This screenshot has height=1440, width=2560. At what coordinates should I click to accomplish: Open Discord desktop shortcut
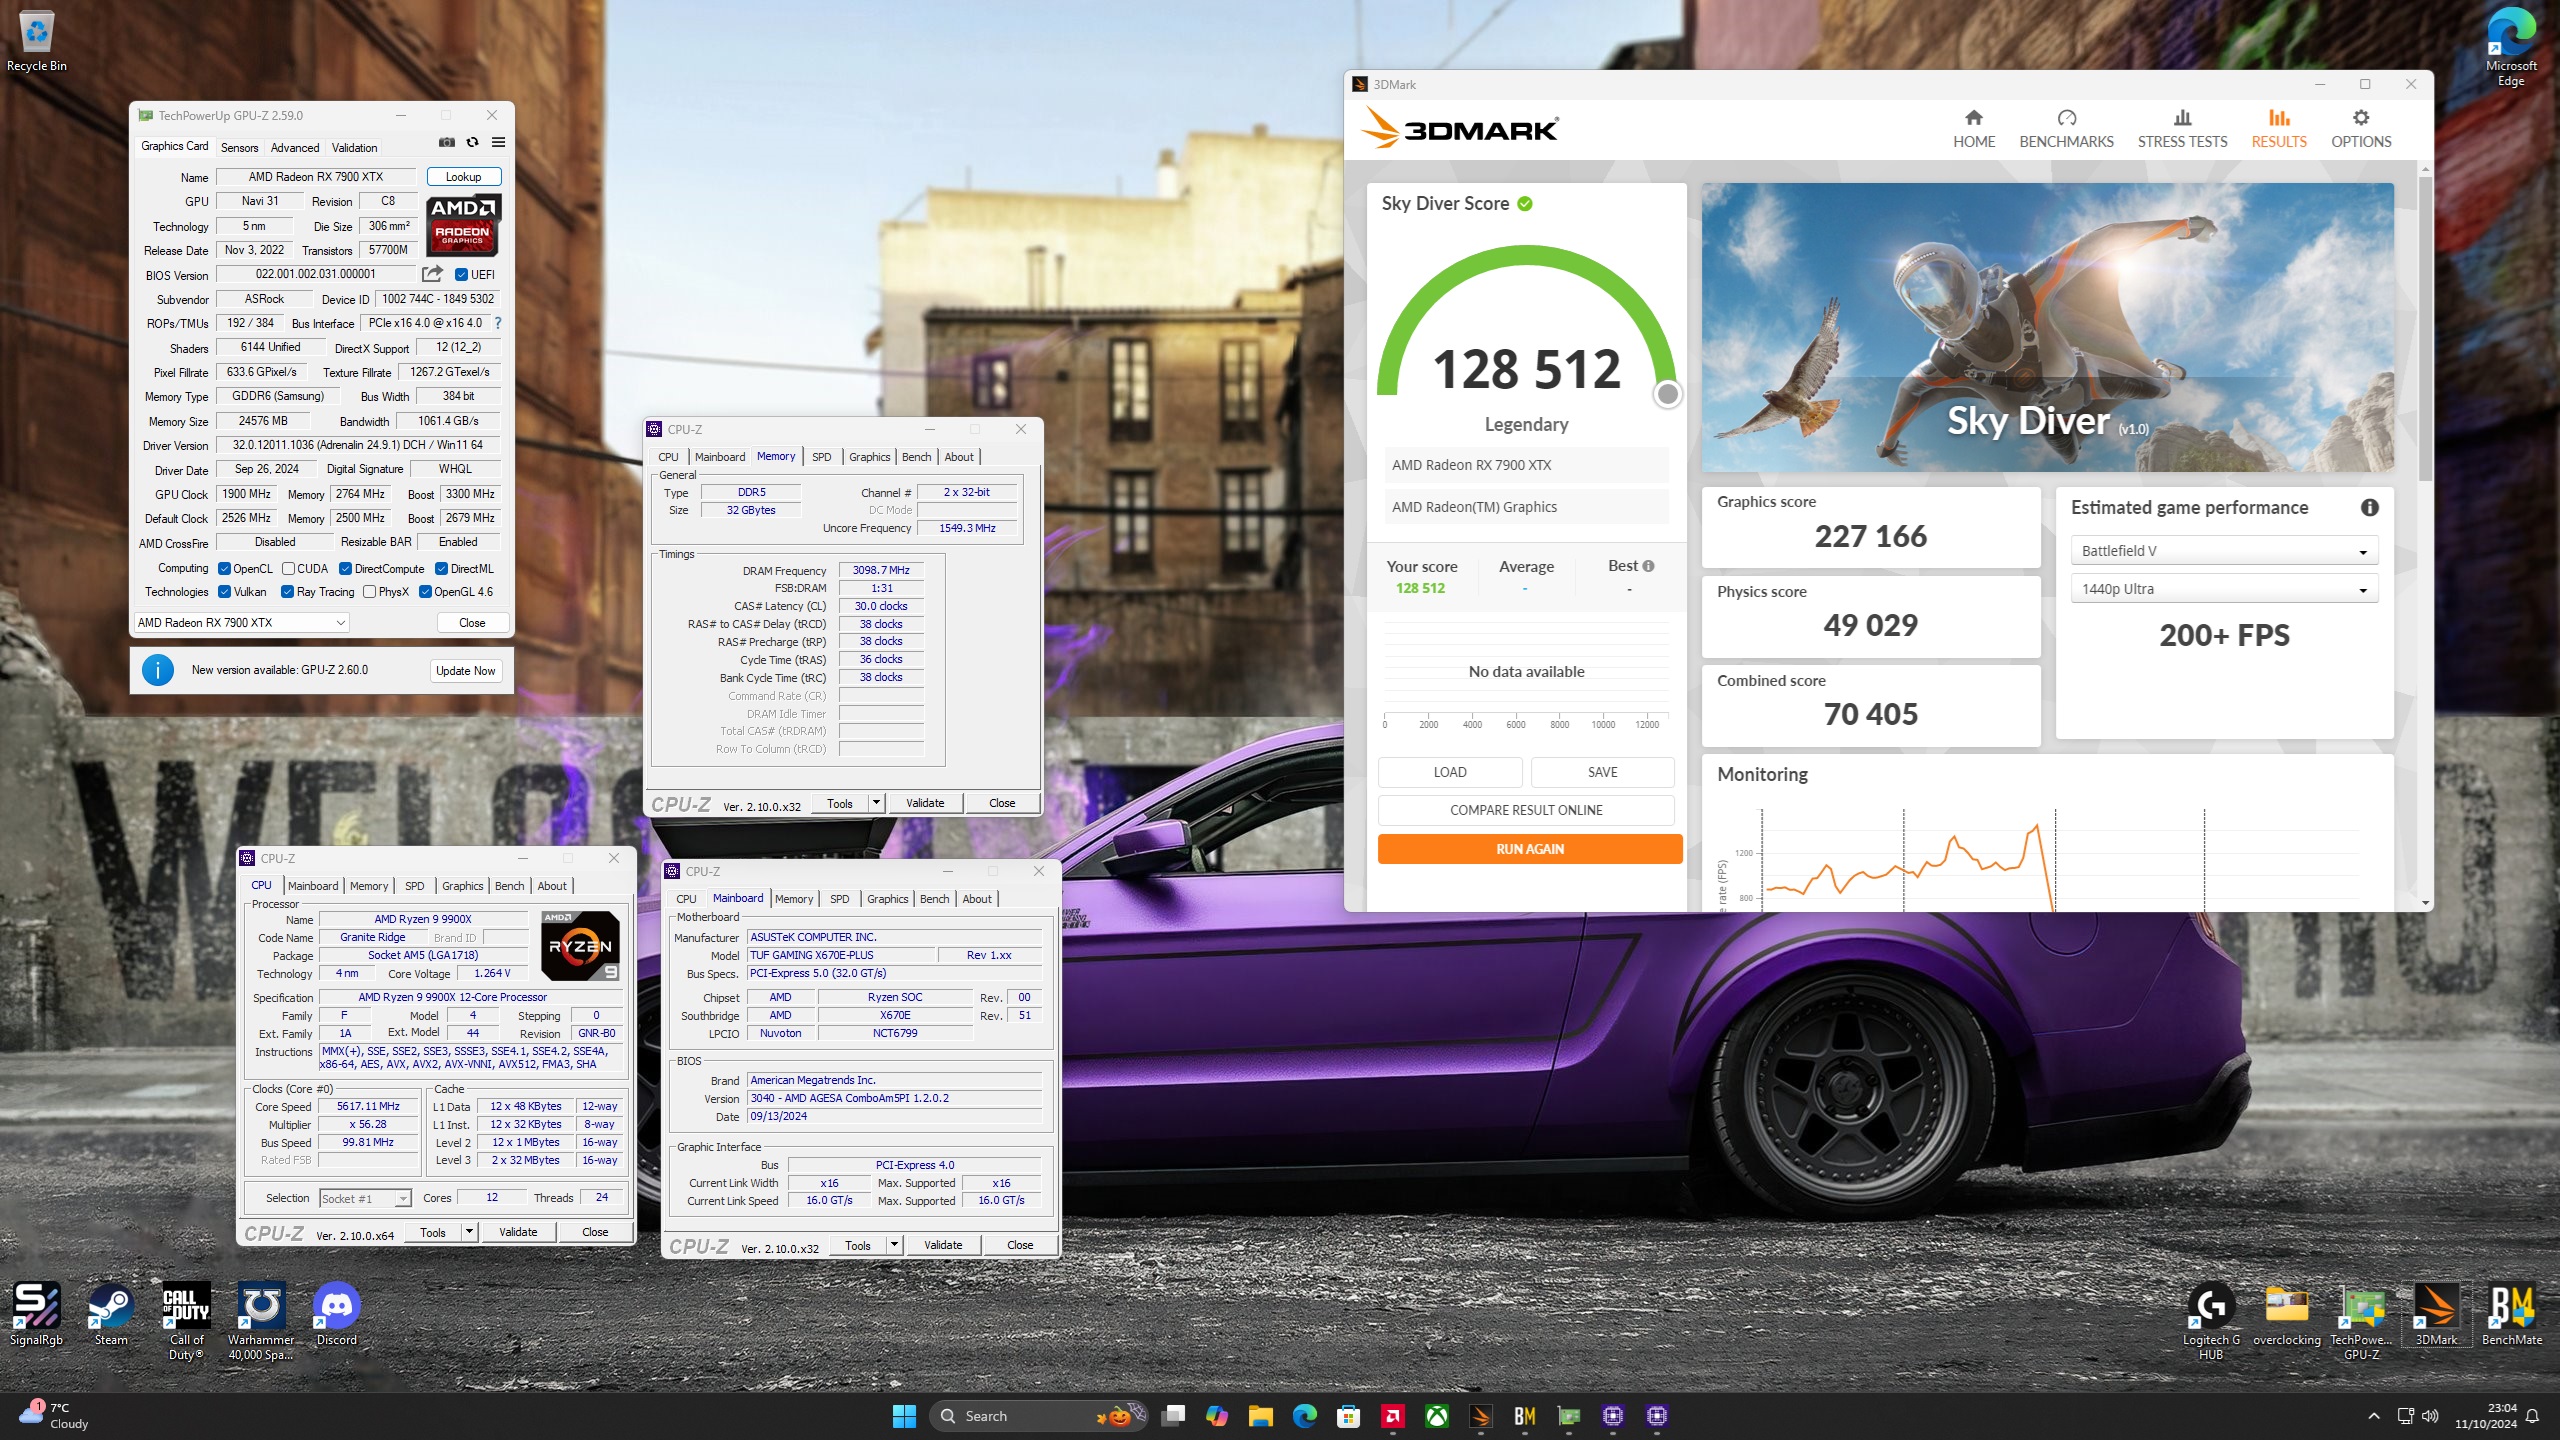(x=337, y=1315)
